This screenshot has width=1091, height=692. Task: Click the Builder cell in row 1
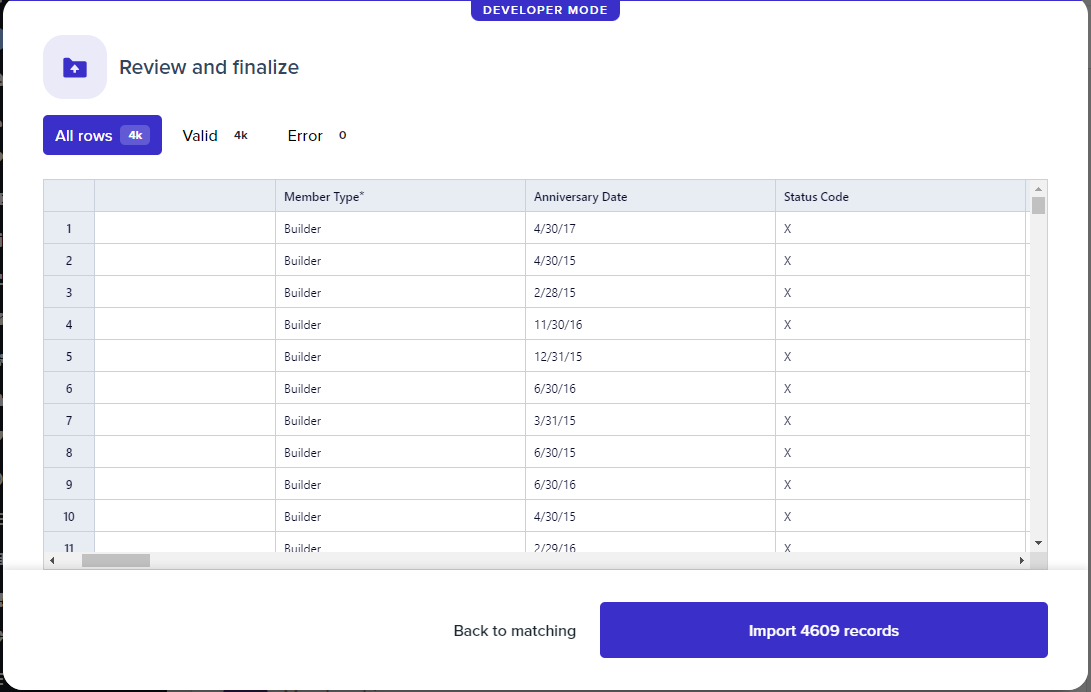click(x=401, y=228)
